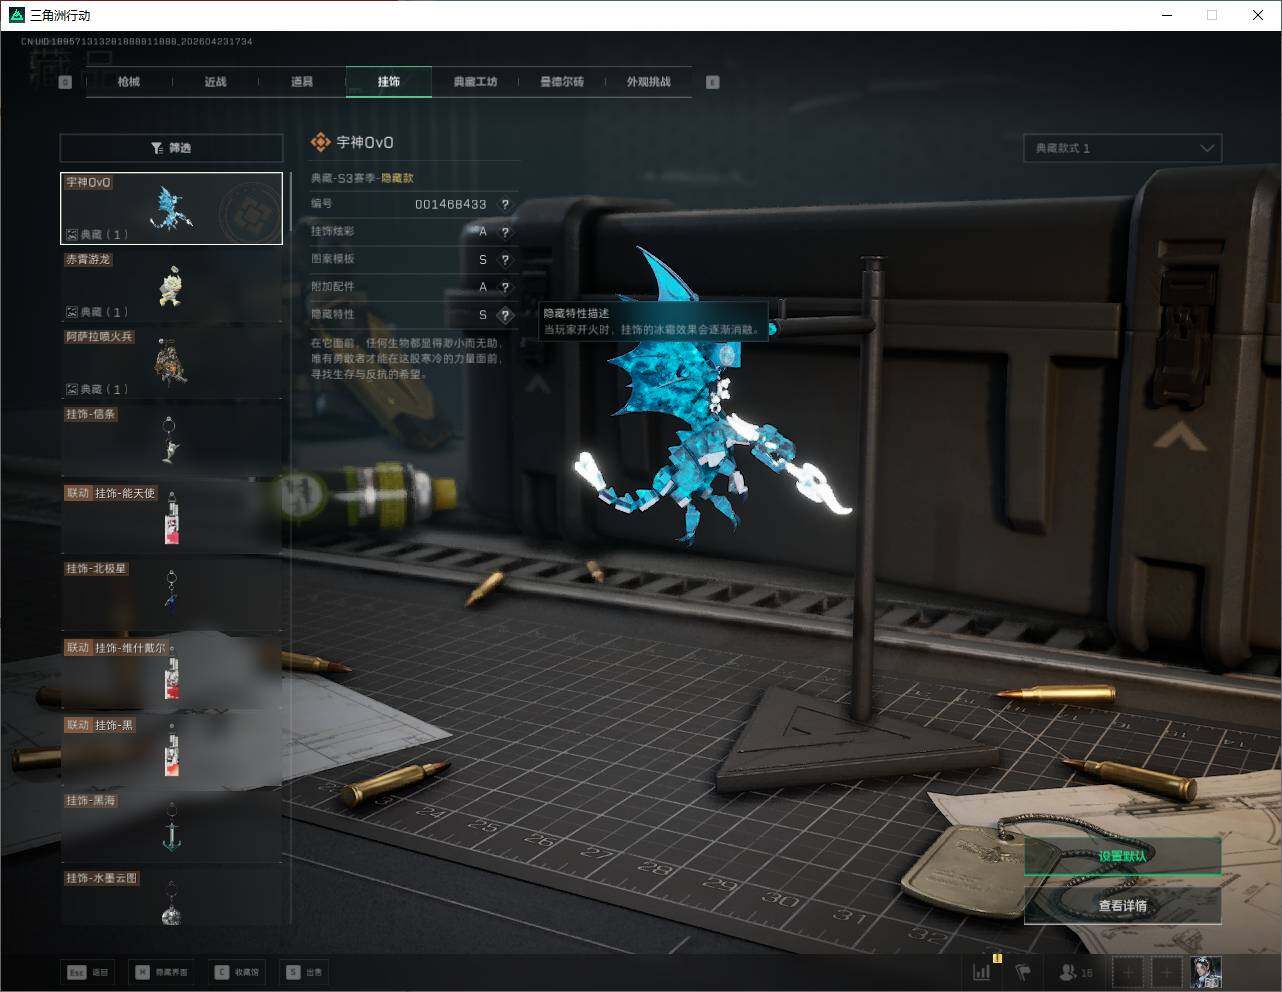
Task: Click the Esc 返回 back button
Action: (x=88, y=972)
